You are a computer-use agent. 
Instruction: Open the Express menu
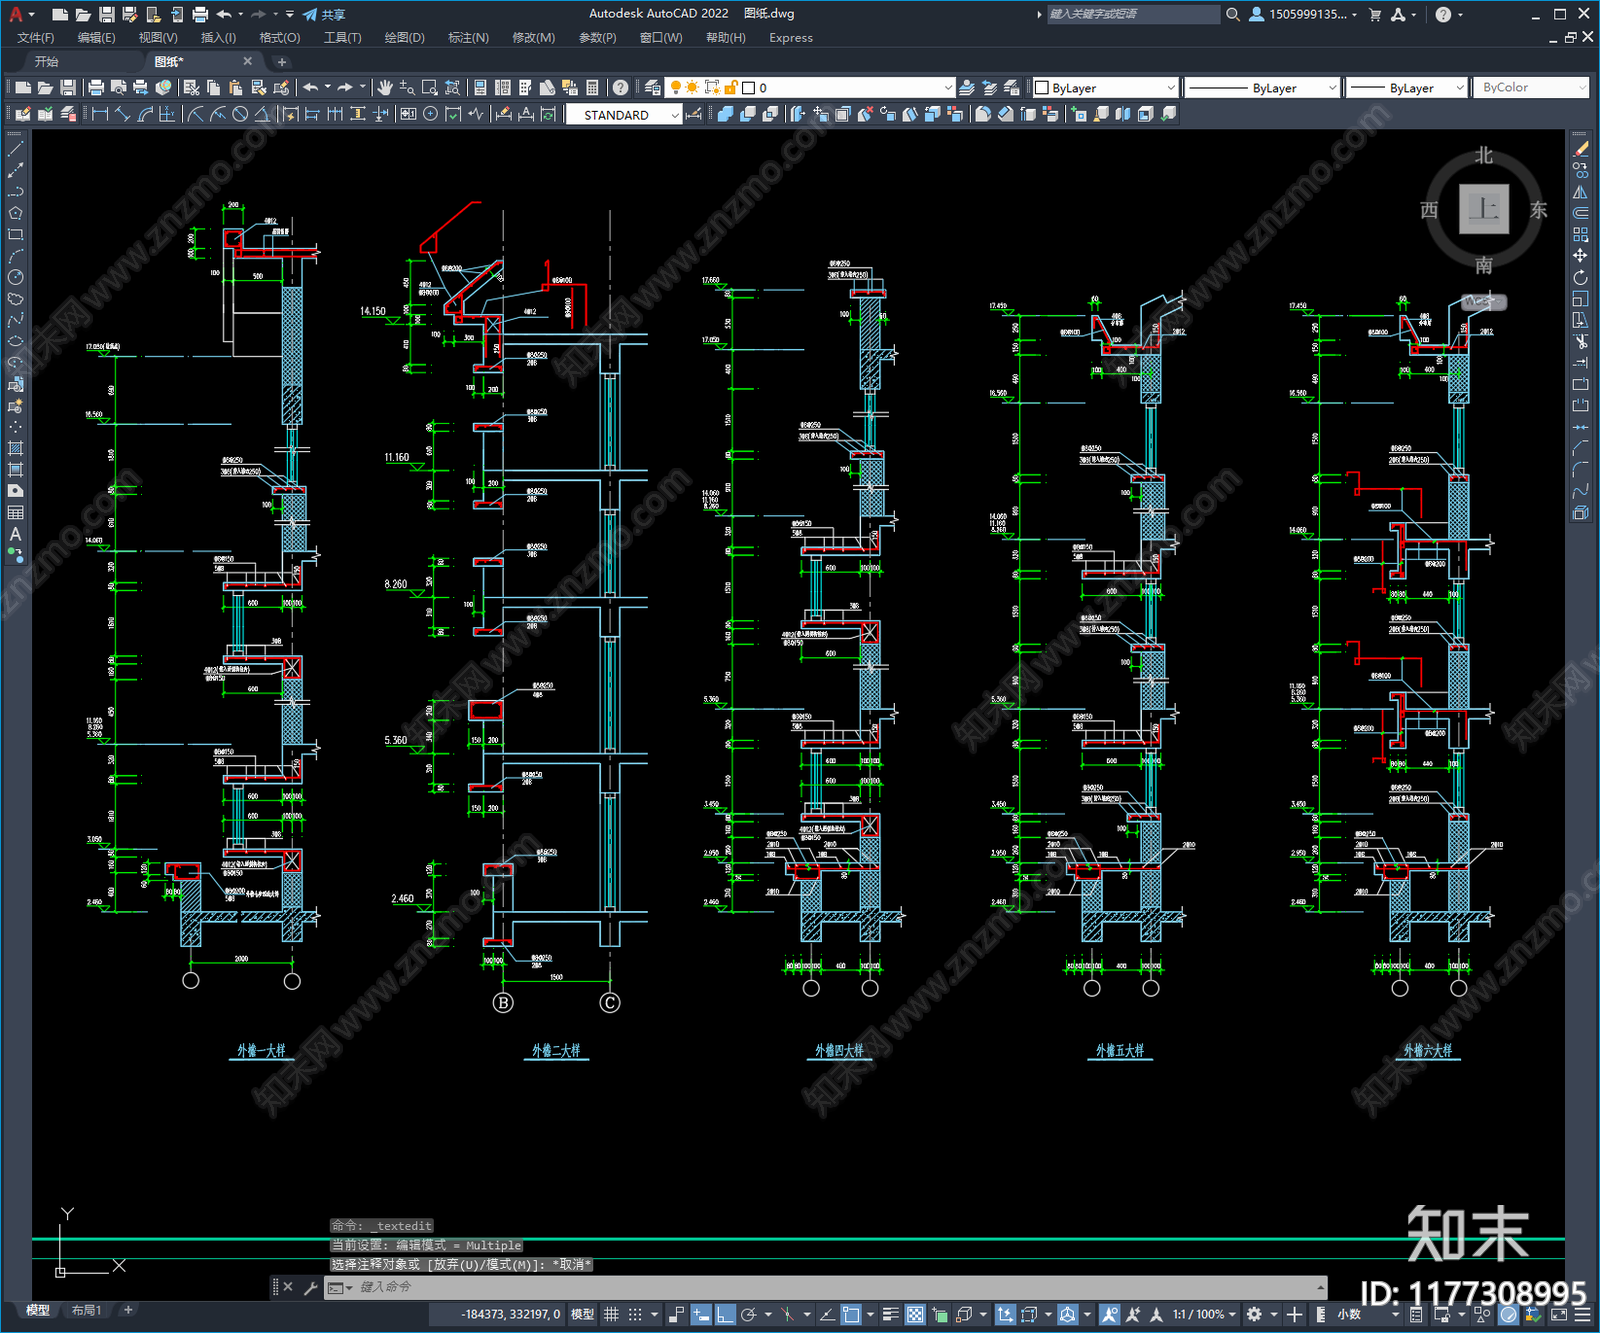click(791, 38)
